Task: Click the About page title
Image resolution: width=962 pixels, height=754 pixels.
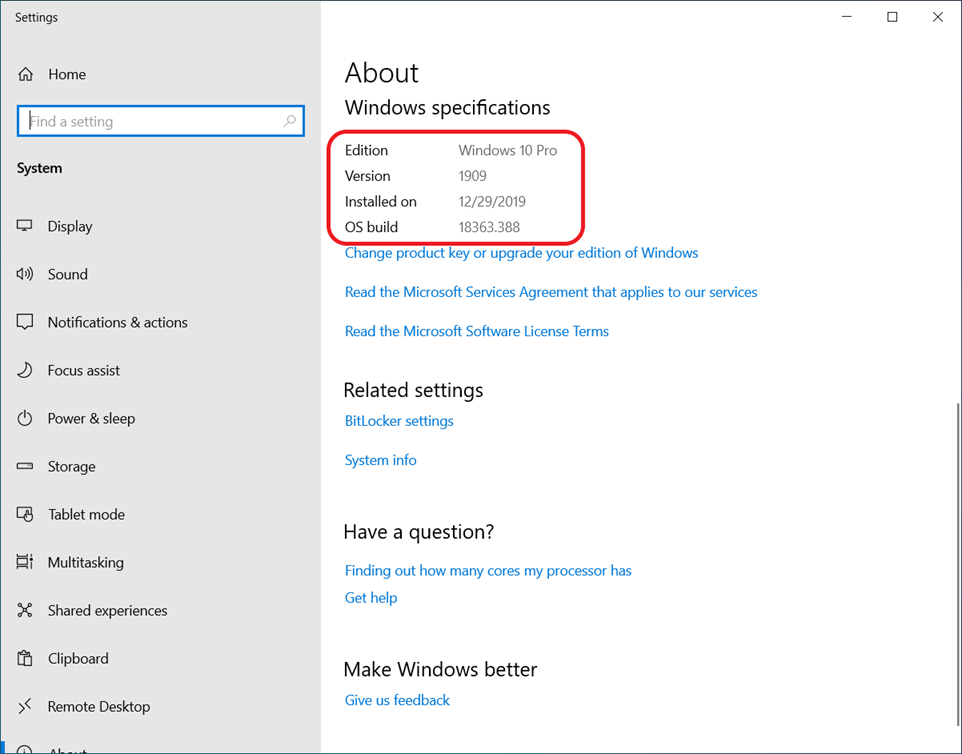Action: (x=382, y=73)
